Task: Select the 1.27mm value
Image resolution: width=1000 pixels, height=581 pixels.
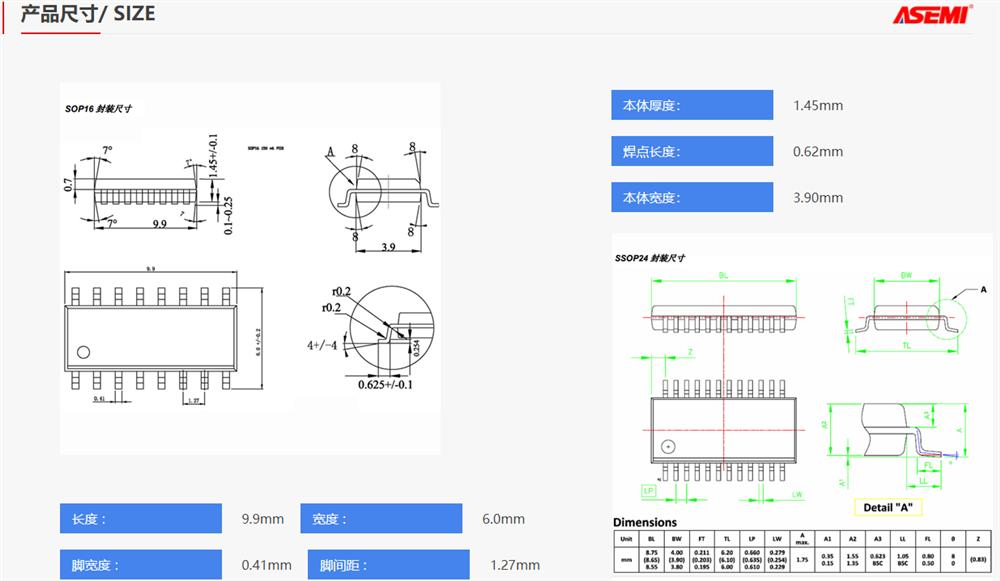Action: (515, 565)
